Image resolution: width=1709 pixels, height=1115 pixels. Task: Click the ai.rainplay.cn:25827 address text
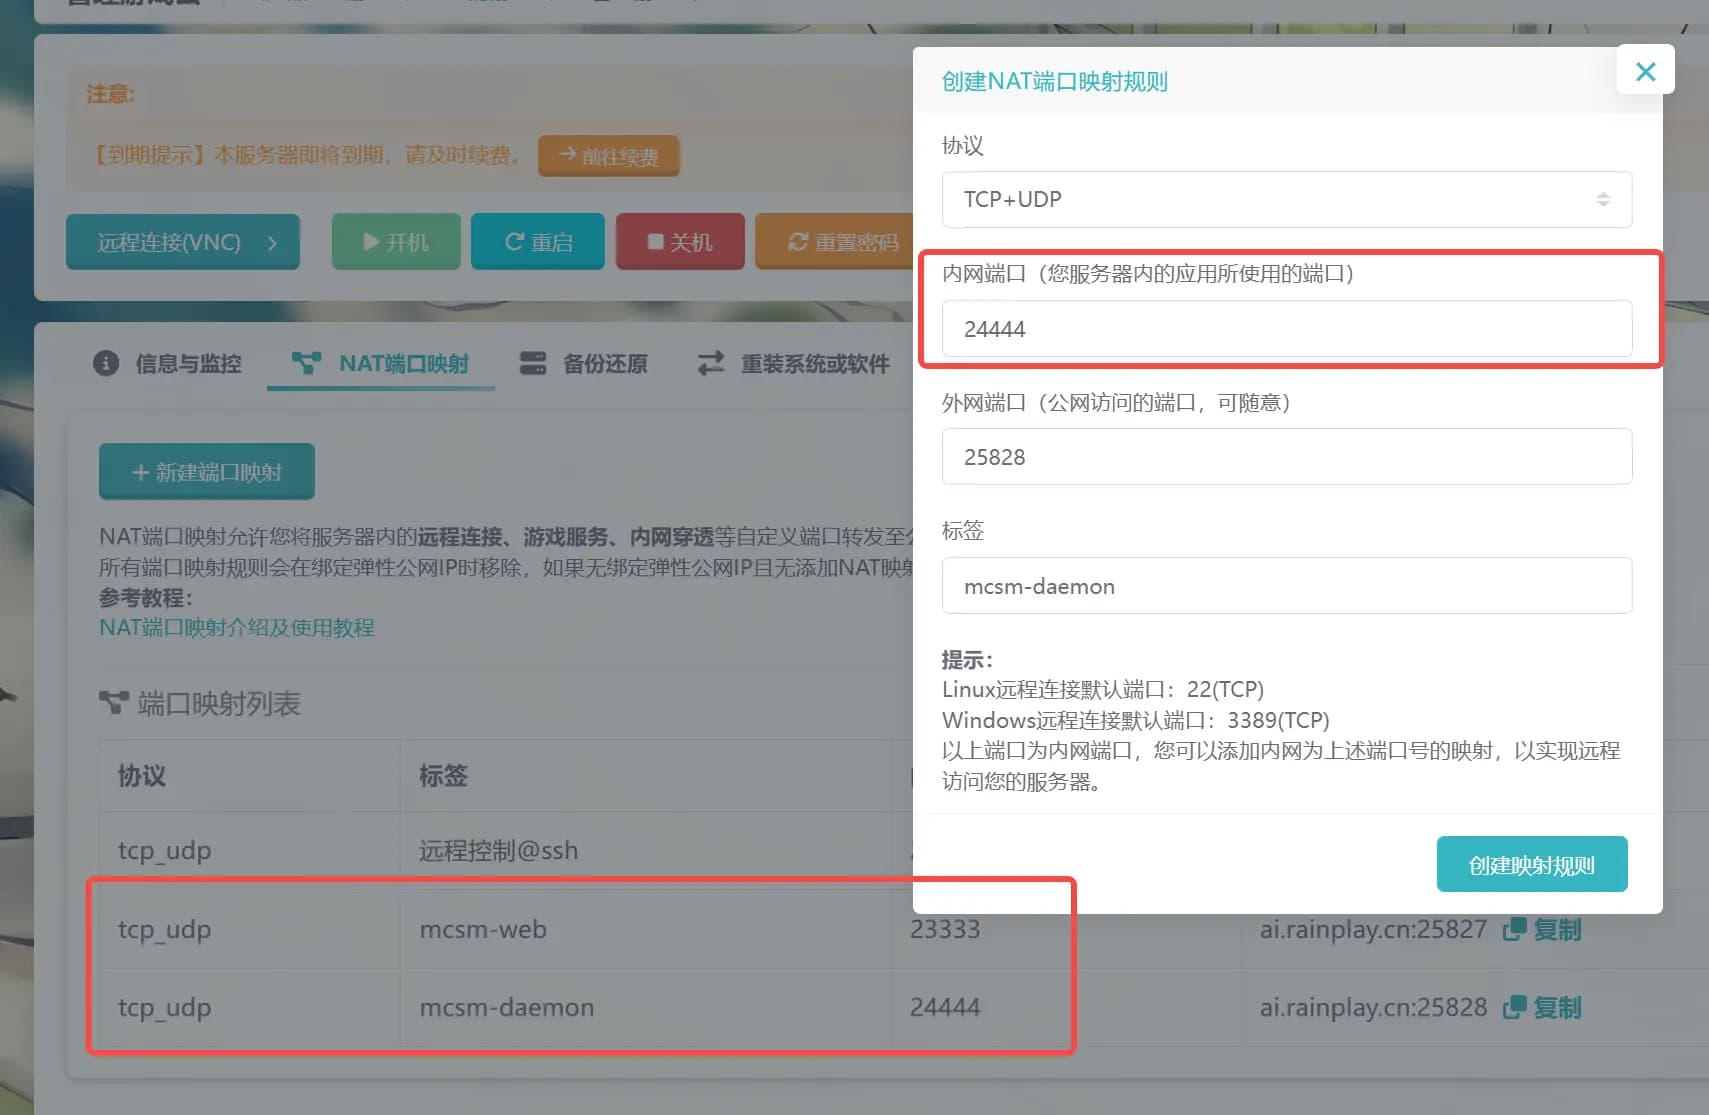pyautogui.click(x=1373, y=929)
